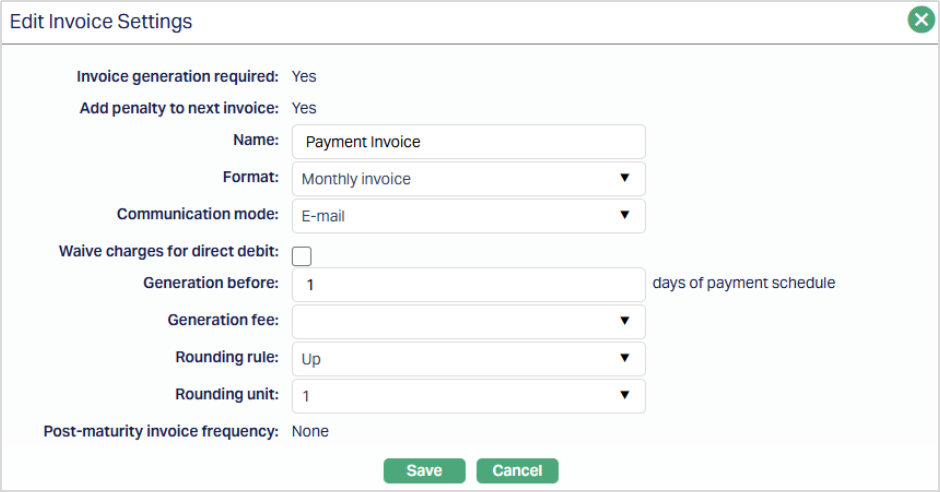This screenshot has width=940, height=492.
Task: Focus the Generation before days field
Action: coord(468,284)
